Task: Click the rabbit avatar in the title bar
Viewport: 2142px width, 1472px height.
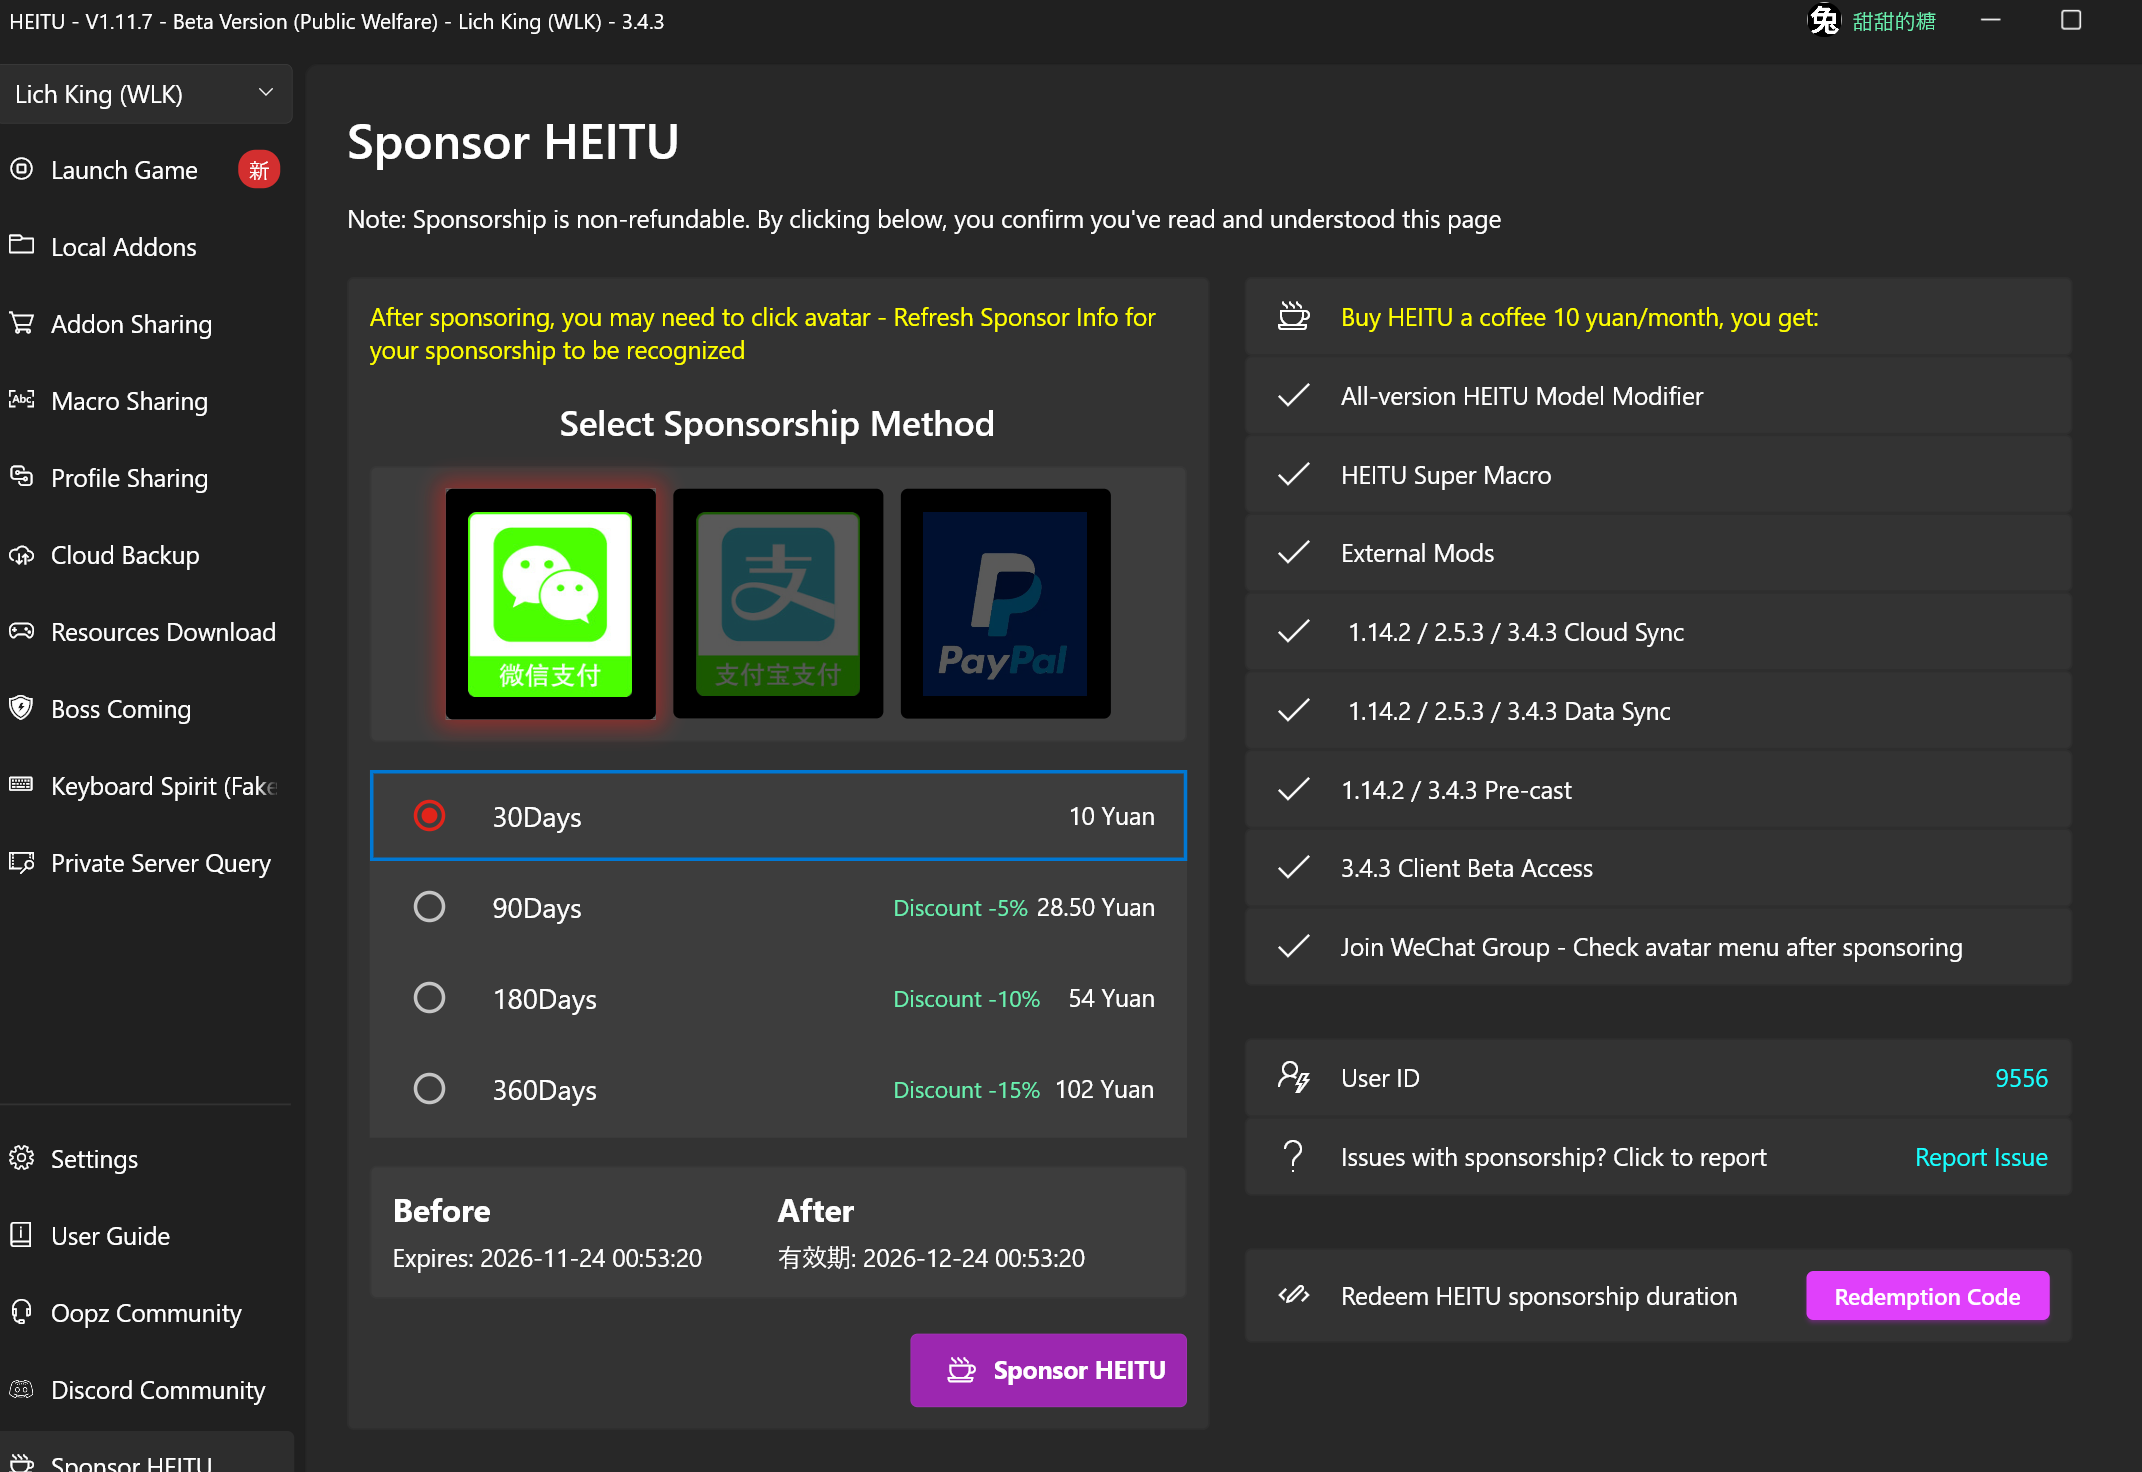Action: tap(1825, 20)
